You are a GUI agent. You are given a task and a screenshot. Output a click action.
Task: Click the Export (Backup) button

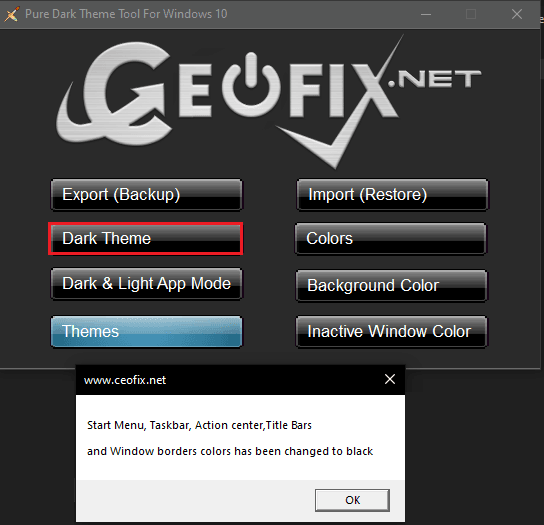click(146, 195)
